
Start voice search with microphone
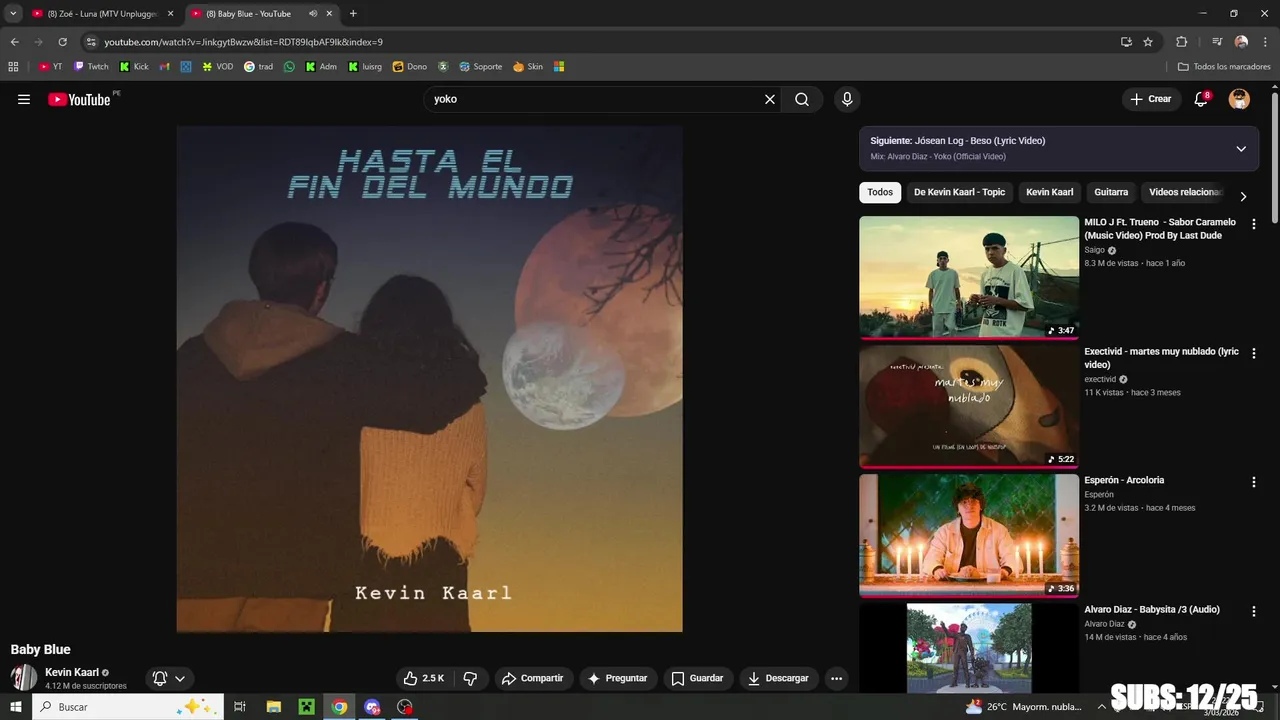[x=847, y=99]
